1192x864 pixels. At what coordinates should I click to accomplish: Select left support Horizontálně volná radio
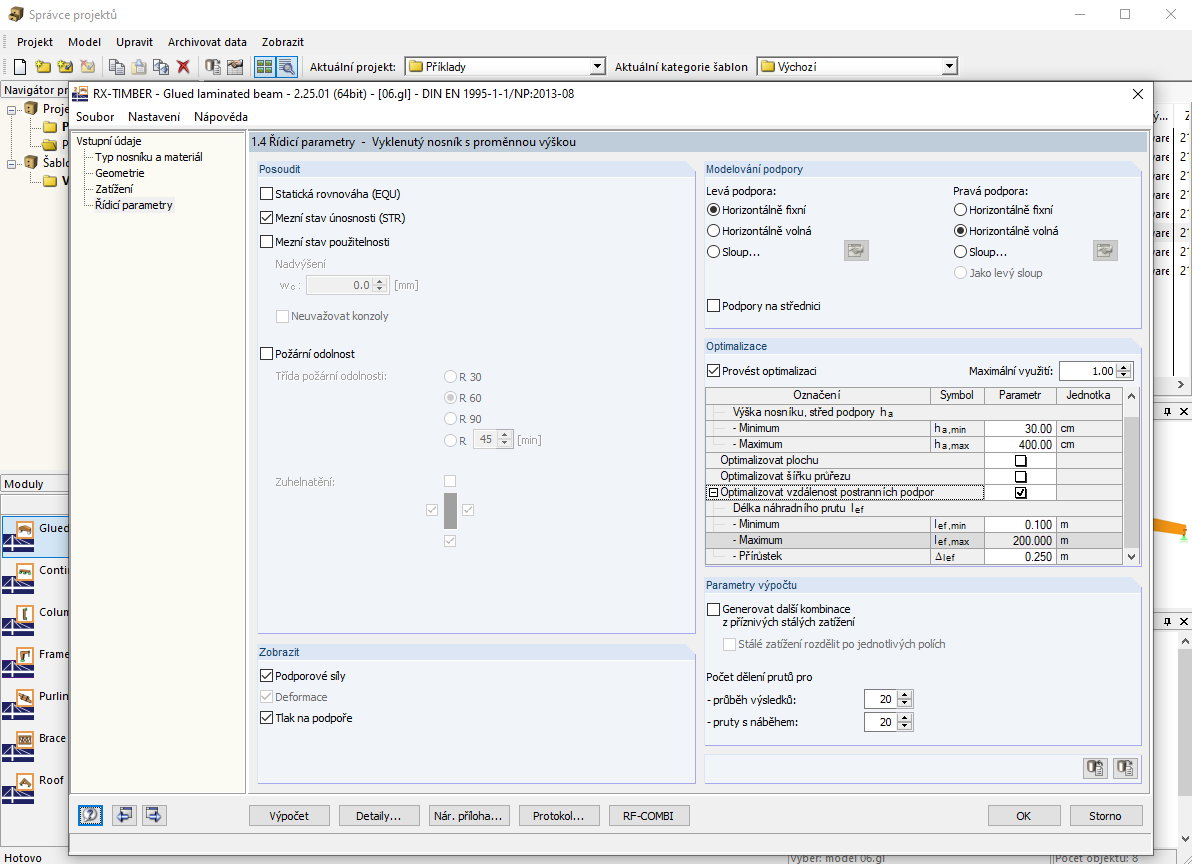[713, 230]
